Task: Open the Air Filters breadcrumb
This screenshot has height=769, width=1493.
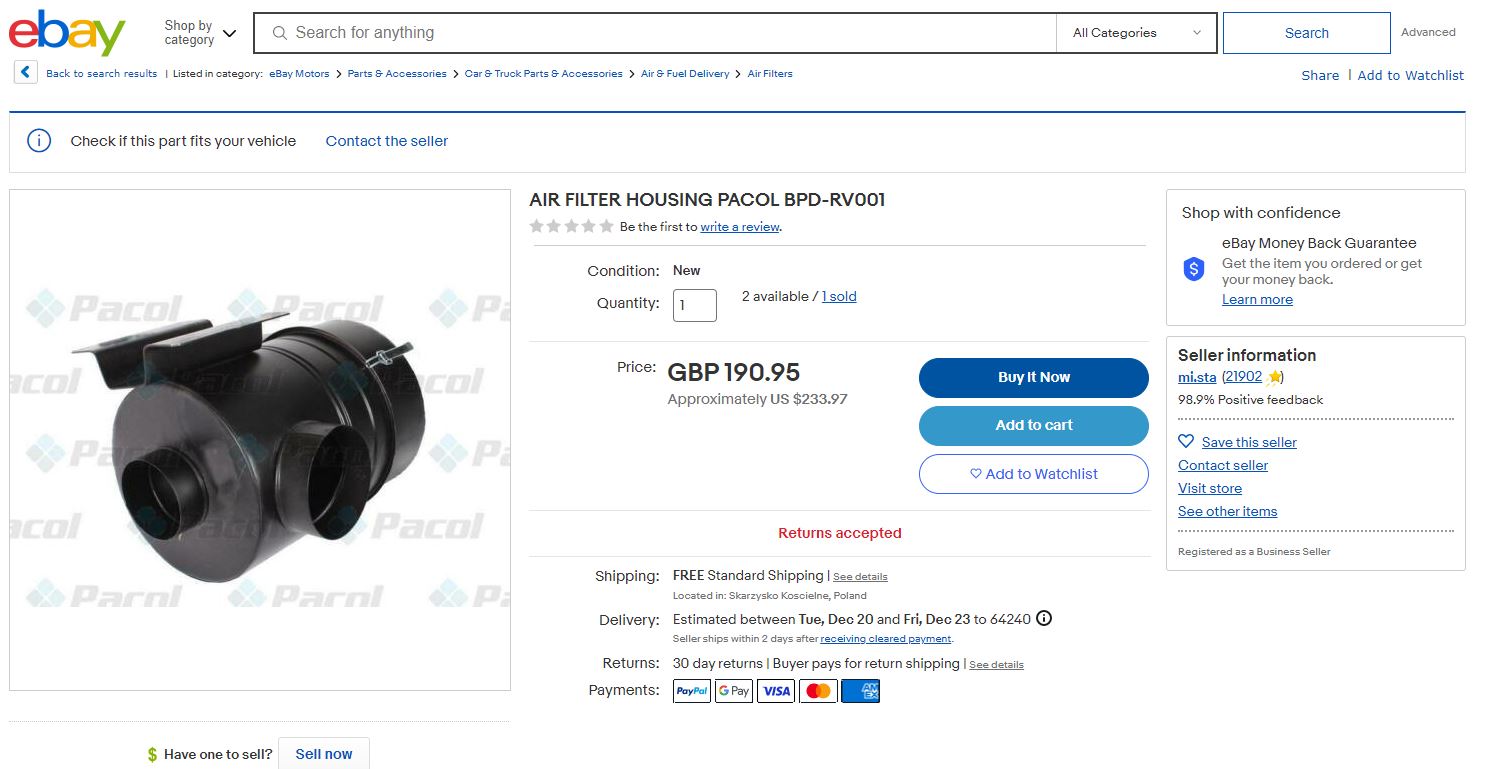Action: [x=770, y=74]
